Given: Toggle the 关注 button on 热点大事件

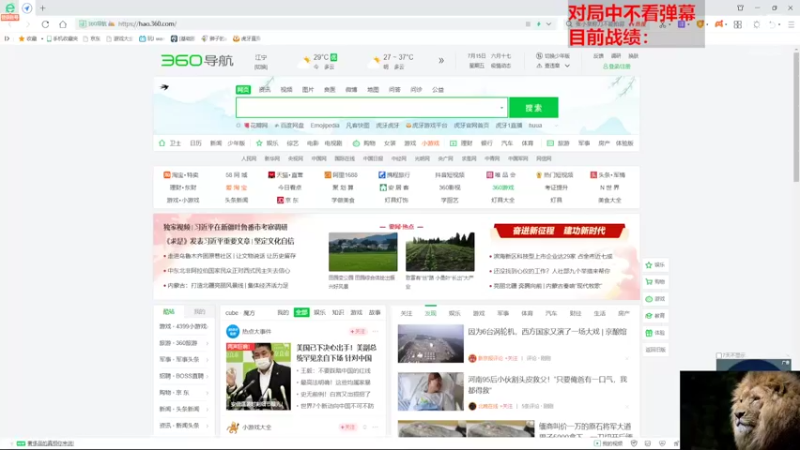Looking at the screenshot, I should click(x=358, y=332).
